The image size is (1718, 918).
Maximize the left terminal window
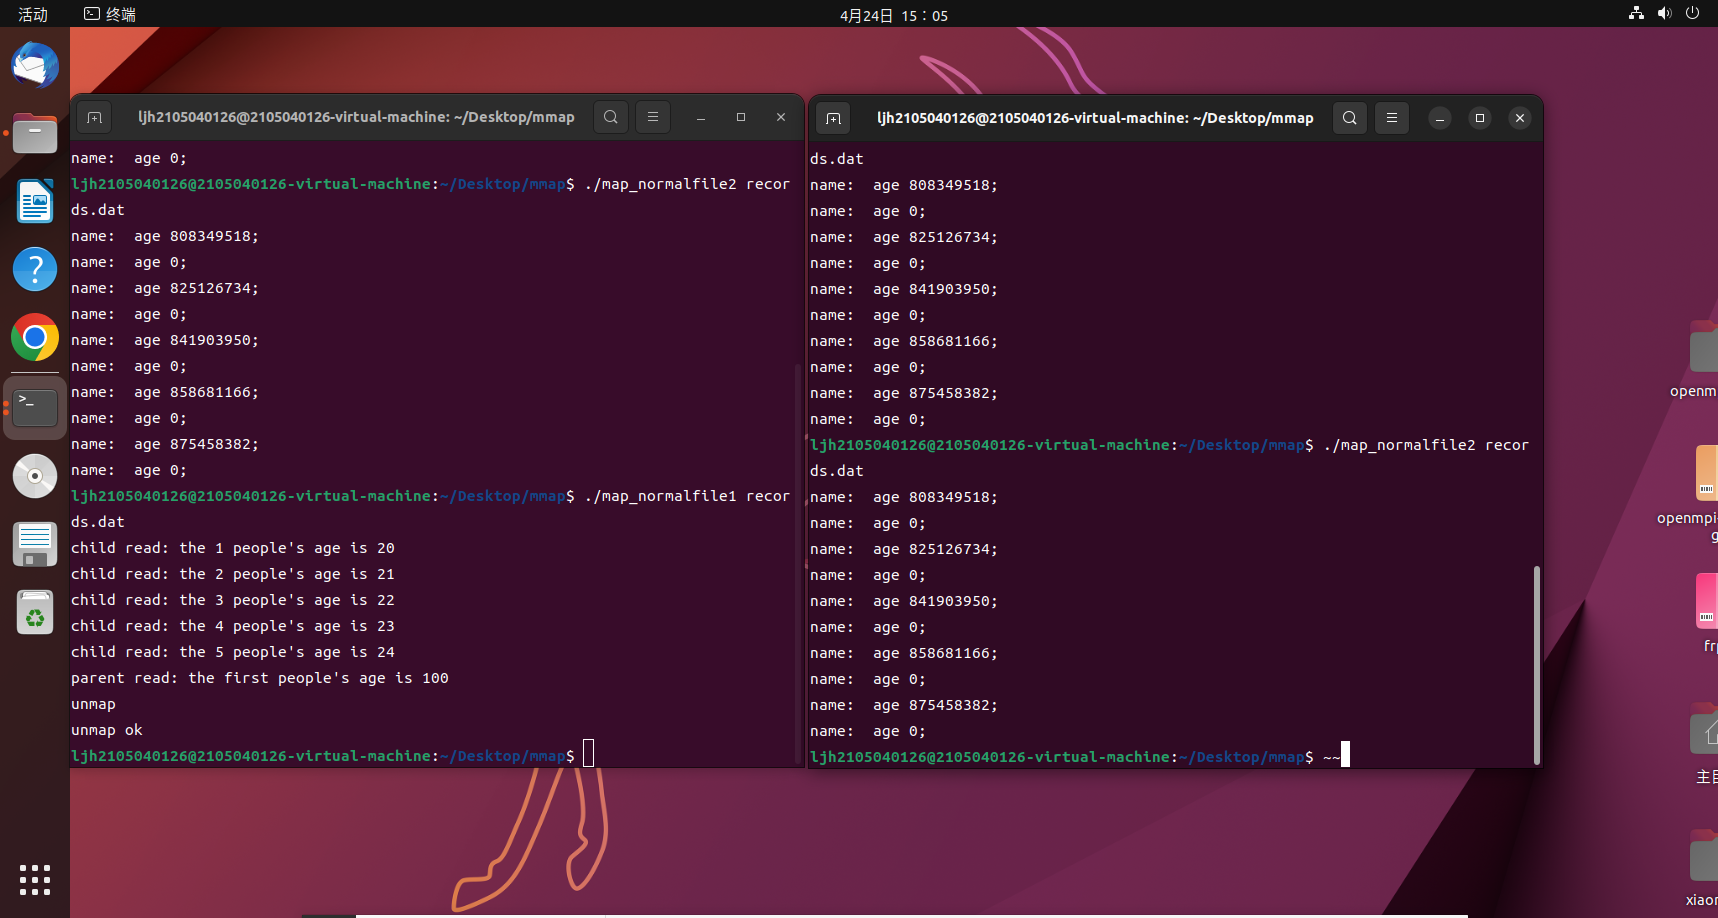point(741,117)
